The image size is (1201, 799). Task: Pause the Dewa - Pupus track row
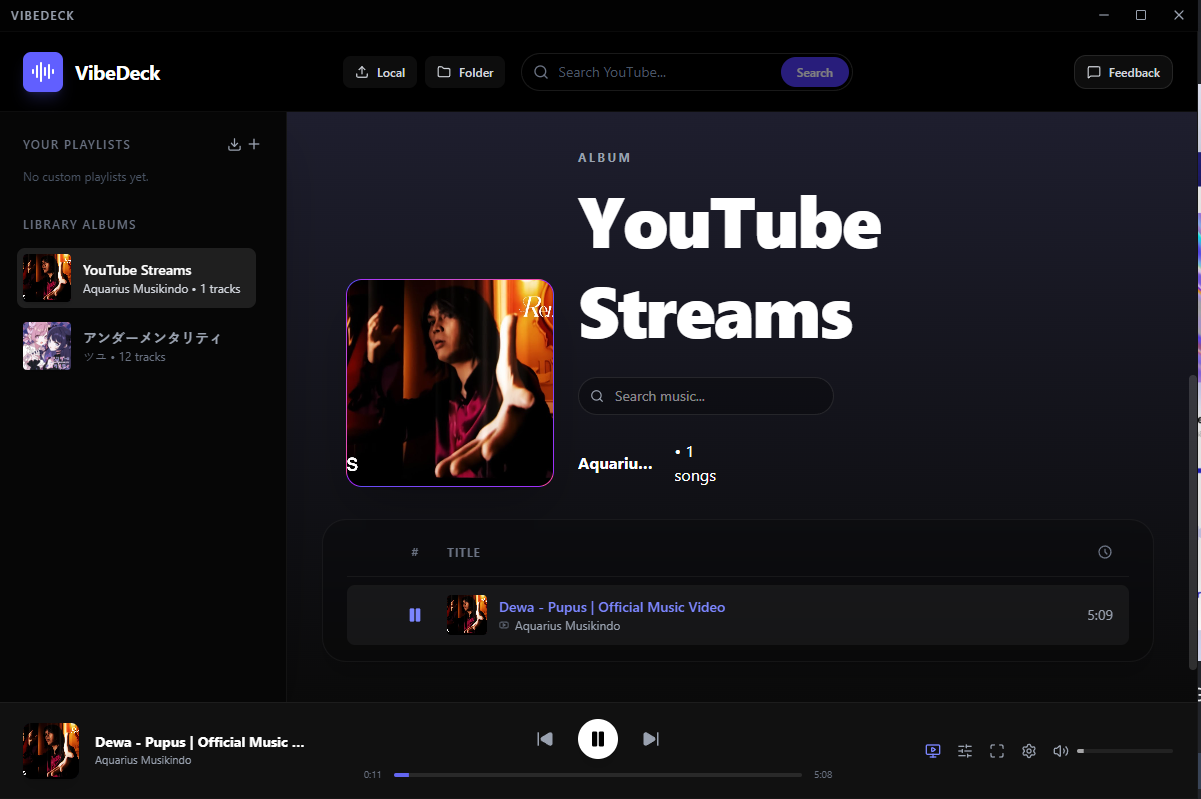pos(415,615)
